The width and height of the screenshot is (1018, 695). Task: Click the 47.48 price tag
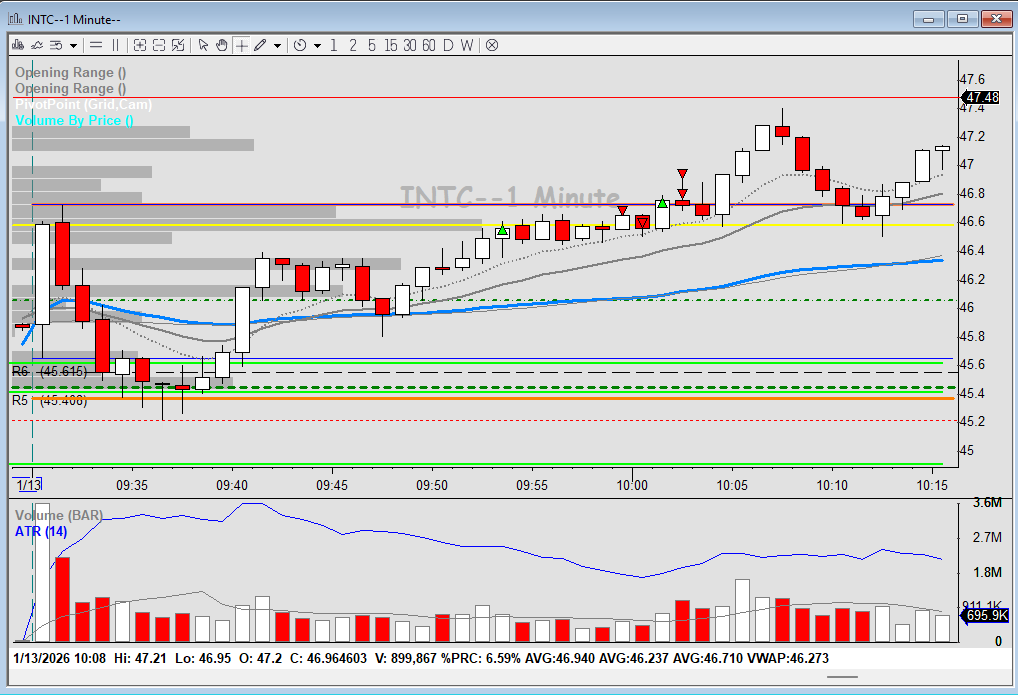tap(980, 97)
